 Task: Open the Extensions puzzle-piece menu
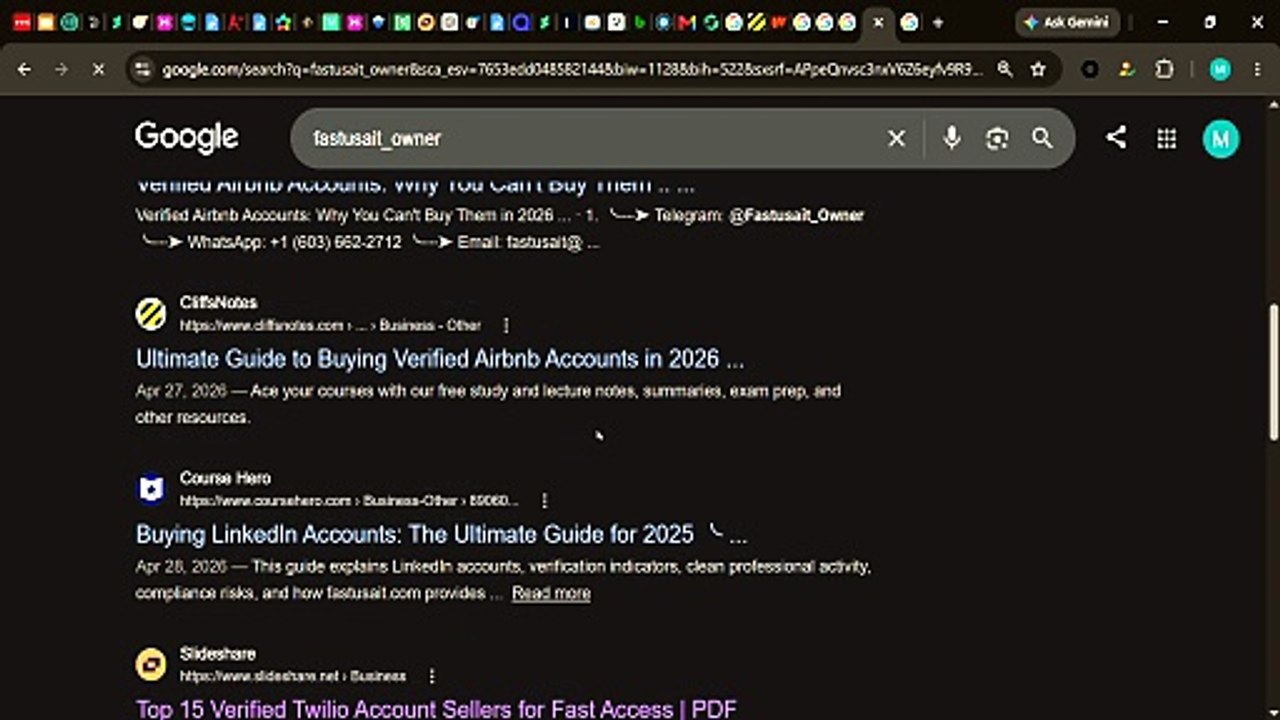tap(1164, 69)
